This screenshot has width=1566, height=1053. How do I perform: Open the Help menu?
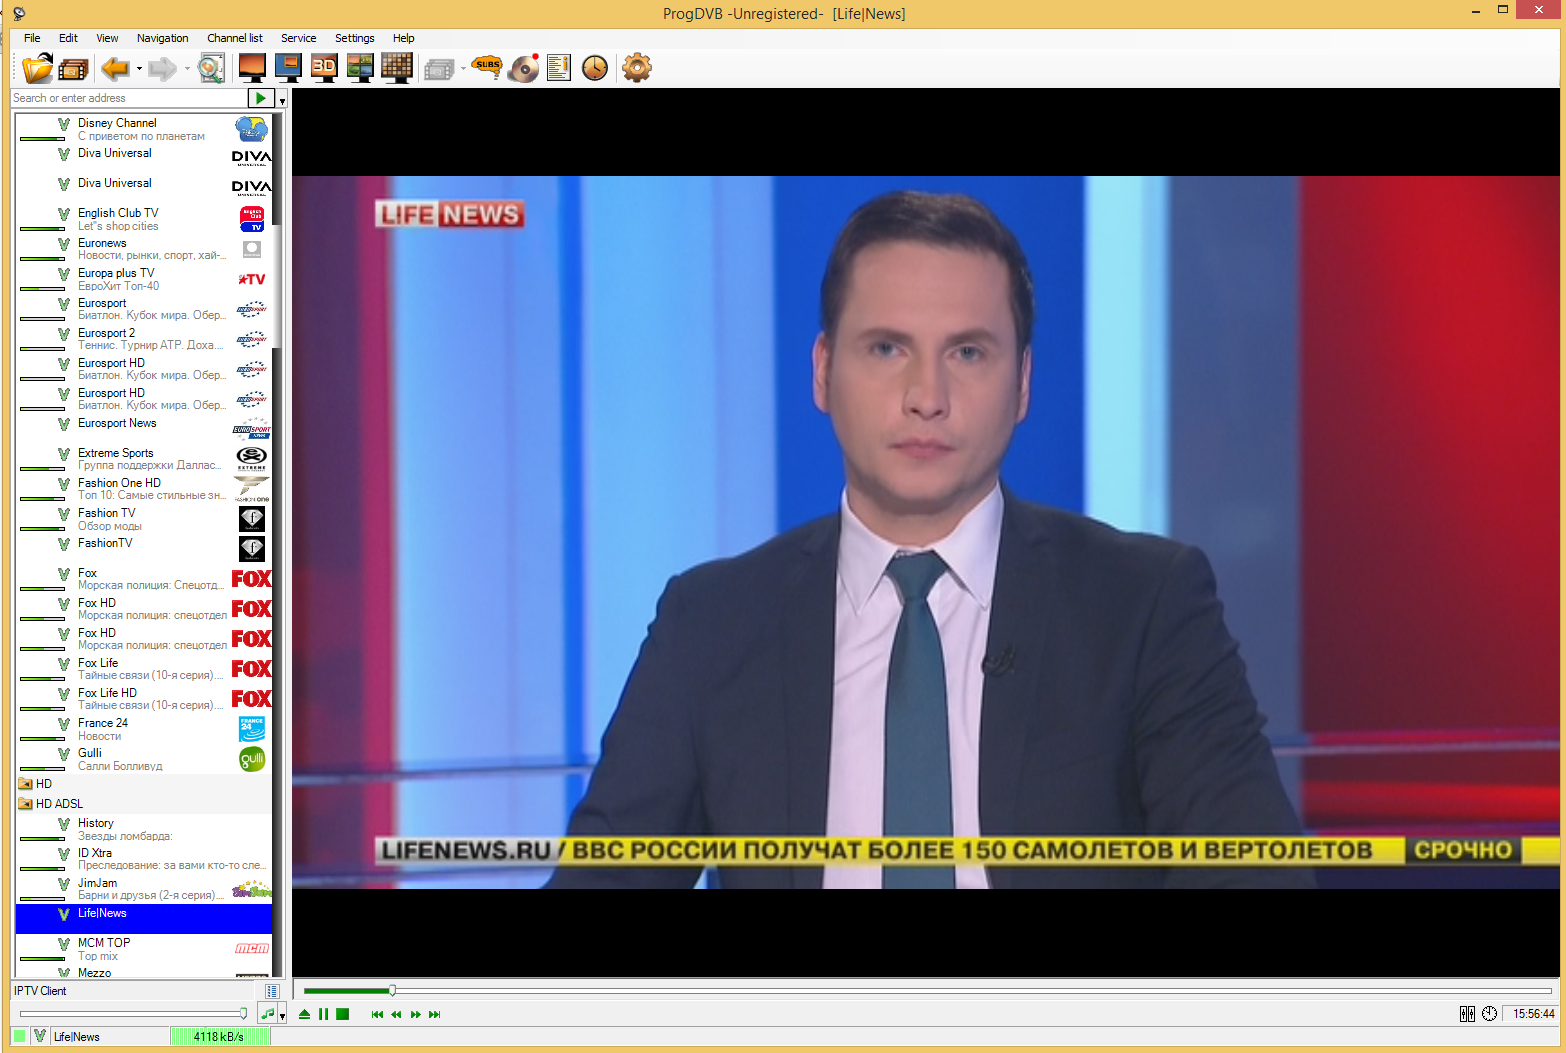tap(403, 38)
